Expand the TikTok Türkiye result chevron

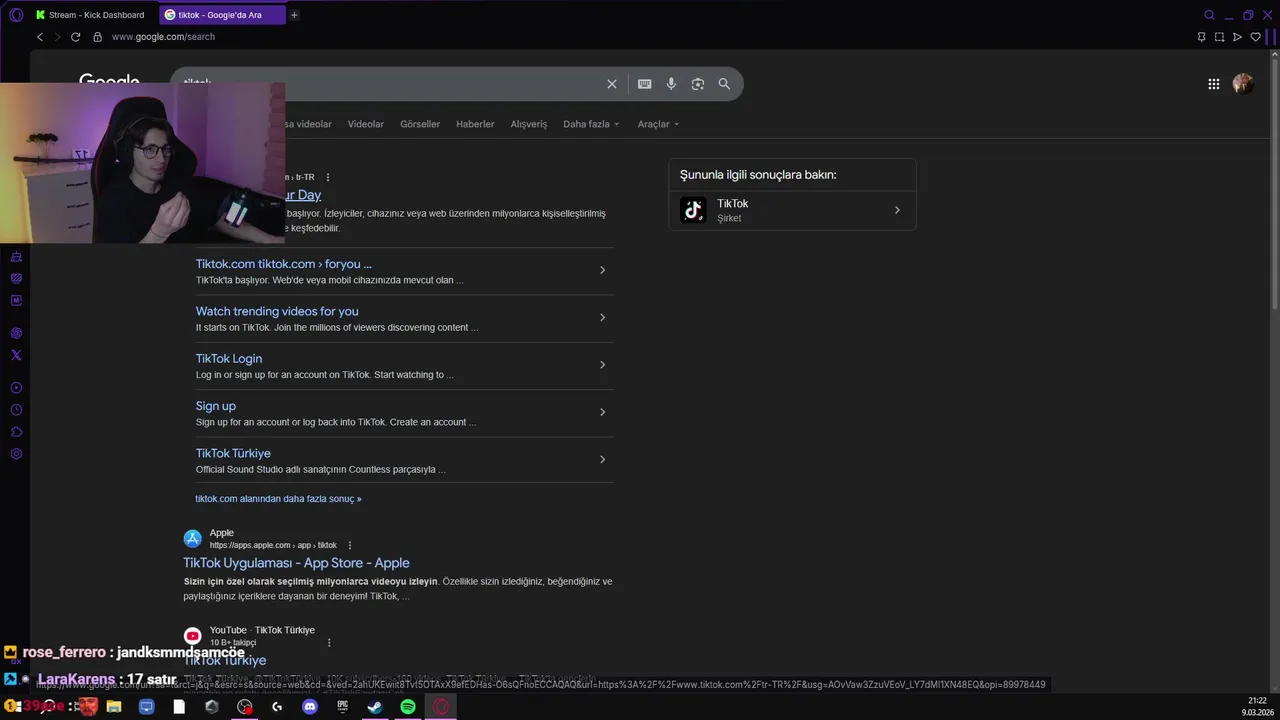tap(602, 459)
